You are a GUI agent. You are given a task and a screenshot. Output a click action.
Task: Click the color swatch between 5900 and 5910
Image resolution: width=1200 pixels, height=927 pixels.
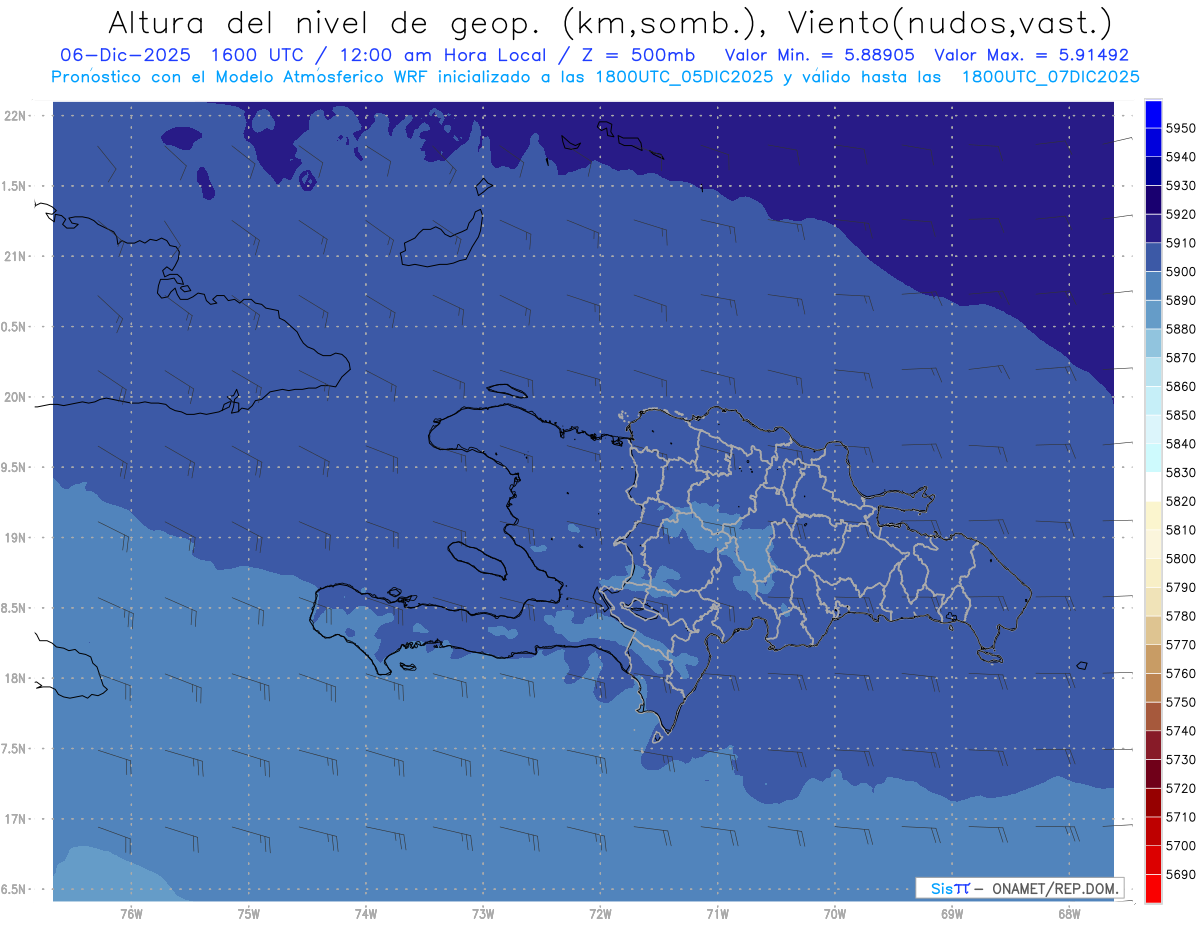click(x=1153, y=257)
